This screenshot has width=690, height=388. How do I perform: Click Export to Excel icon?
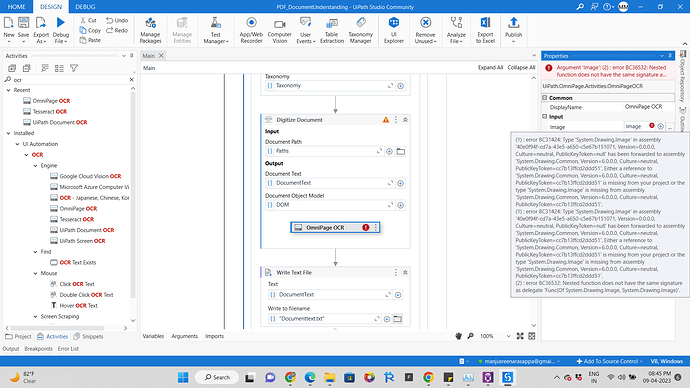click(x=485, y=30)
